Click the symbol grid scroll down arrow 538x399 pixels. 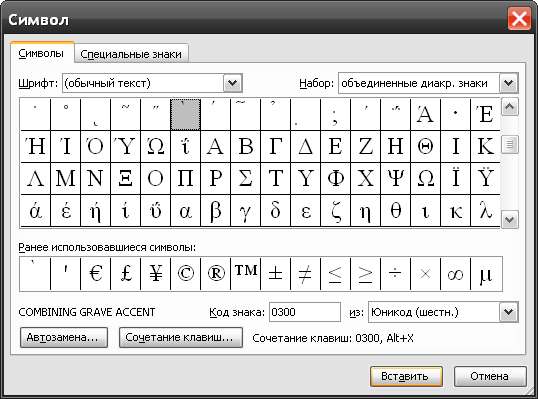(x=510, y=220)
